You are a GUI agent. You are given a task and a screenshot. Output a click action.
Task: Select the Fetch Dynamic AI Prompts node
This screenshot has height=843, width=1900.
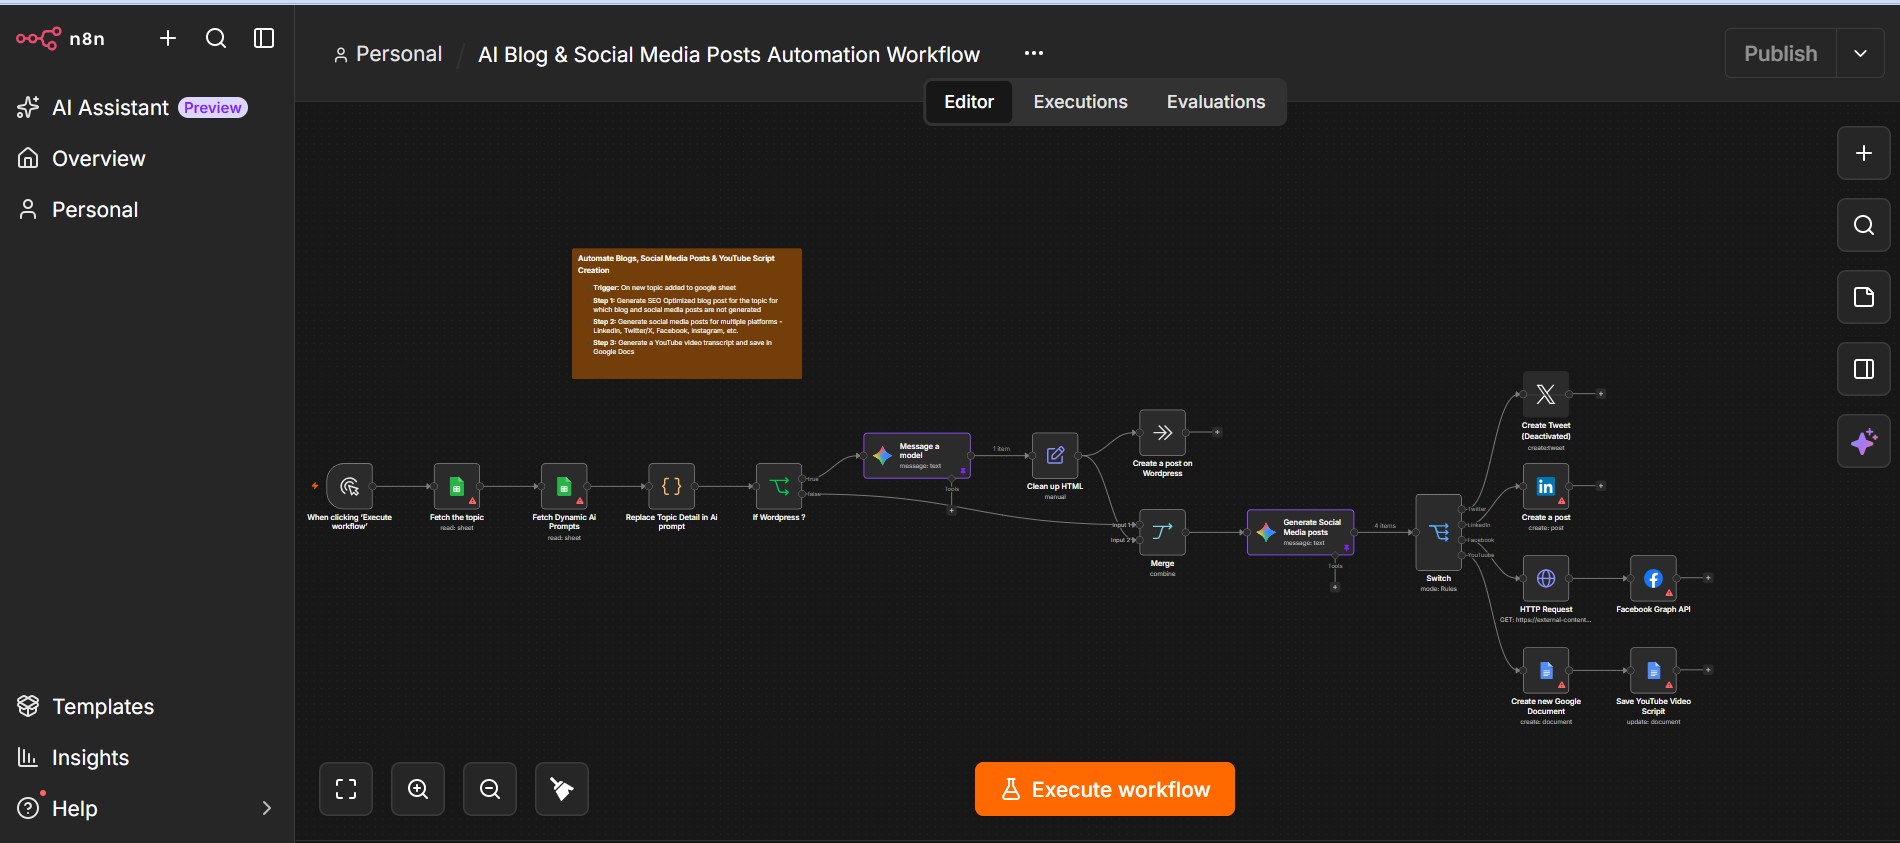click(x=564, y=487)
